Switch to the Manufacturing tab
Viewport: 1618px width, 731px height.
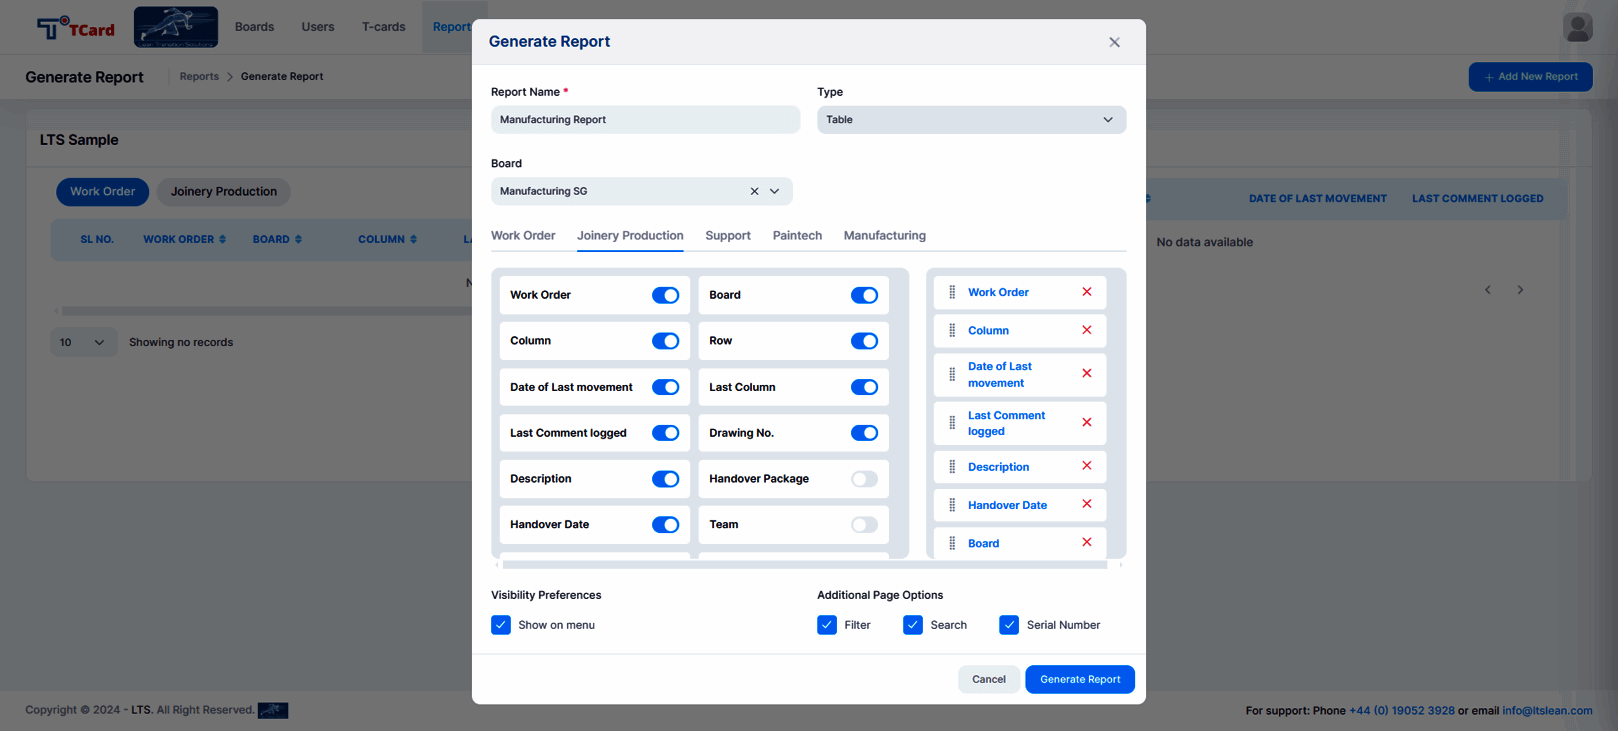pos(884,236)
